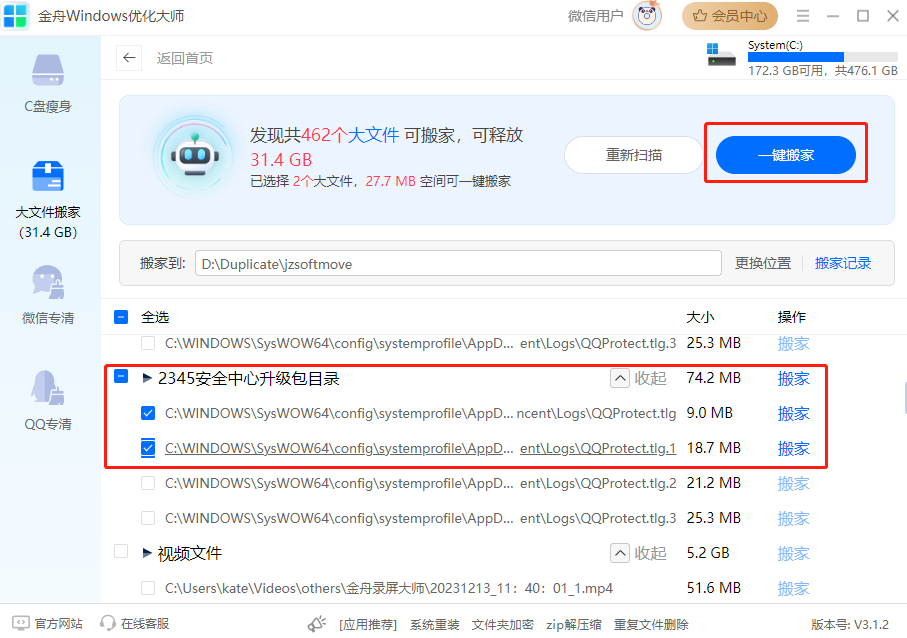Click the back arrow icon

[129, 58]
